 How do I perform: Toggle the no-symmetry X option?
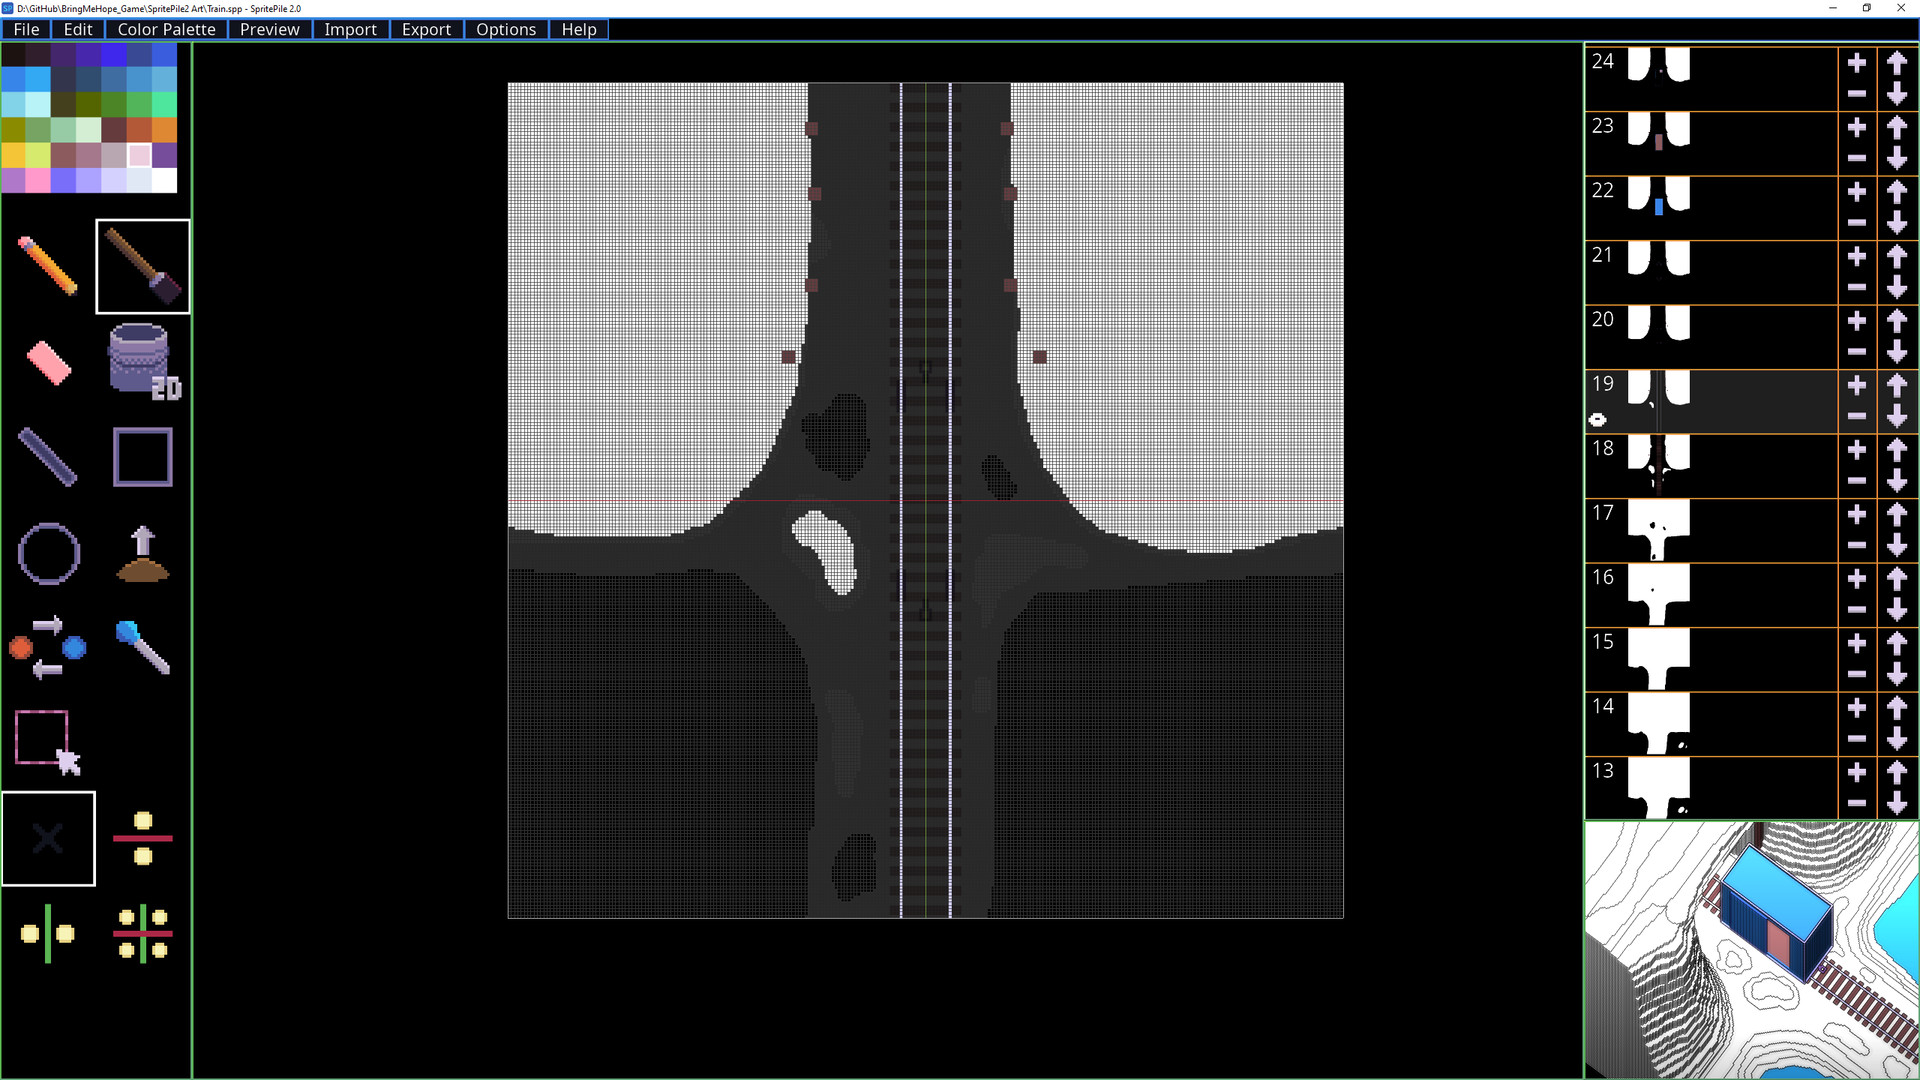pos(48,838)
